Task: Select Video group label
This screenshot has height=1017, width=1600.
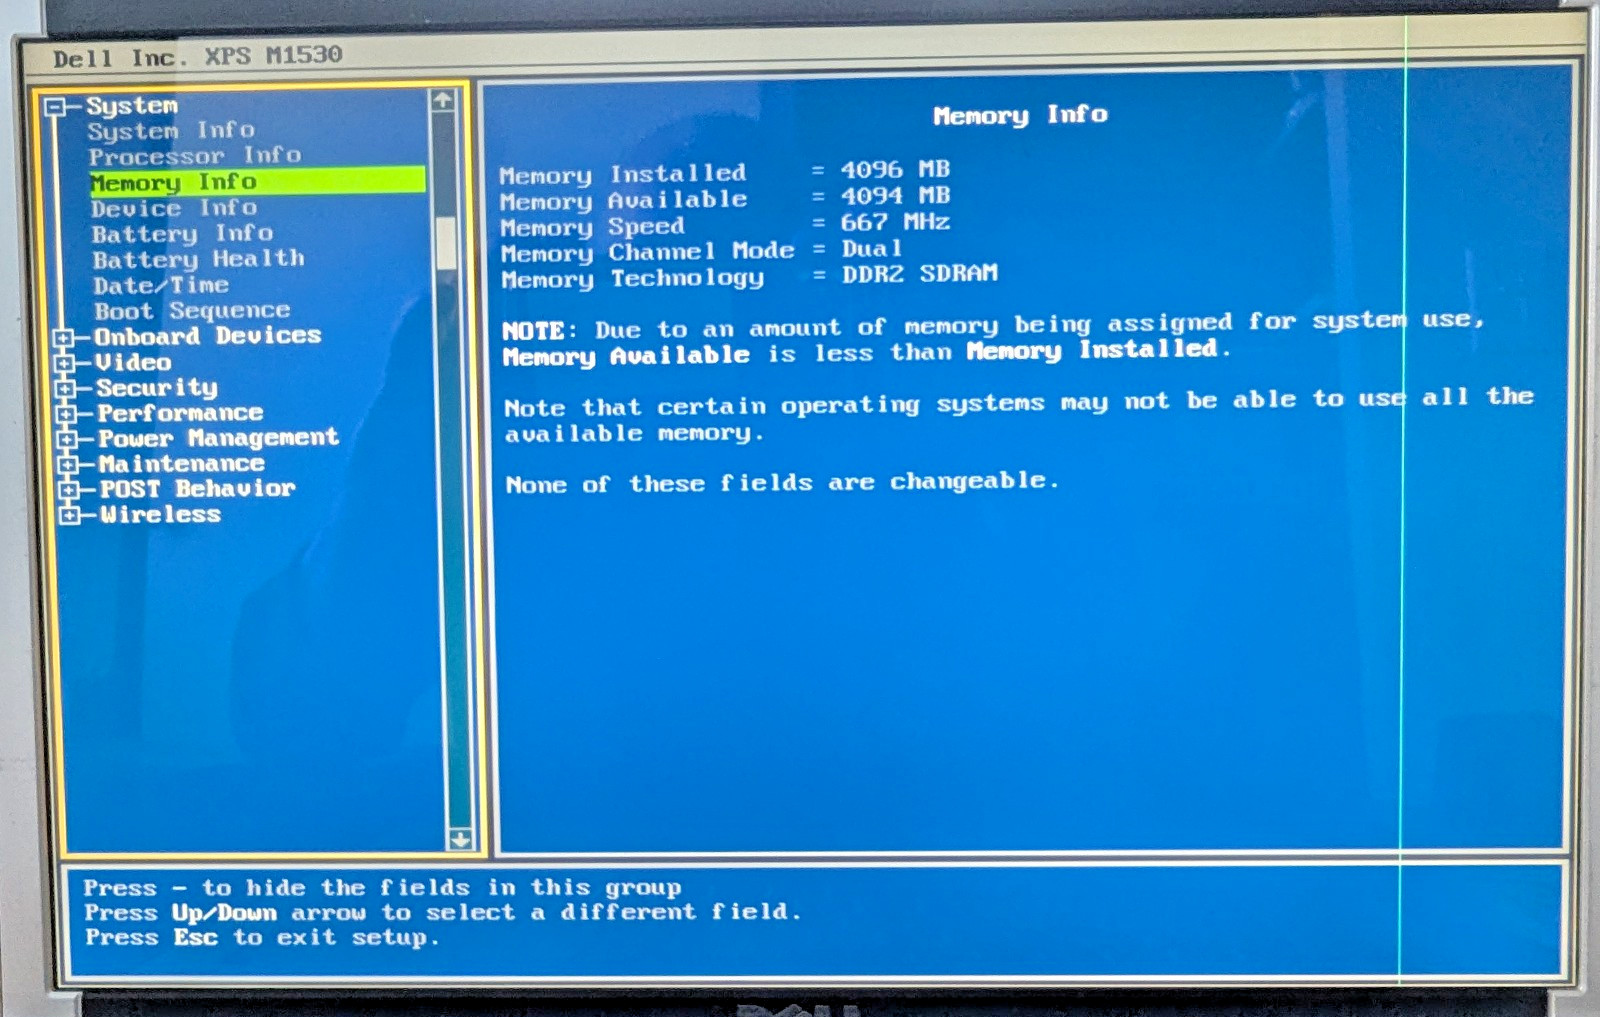Action: (x=133, y=362)
